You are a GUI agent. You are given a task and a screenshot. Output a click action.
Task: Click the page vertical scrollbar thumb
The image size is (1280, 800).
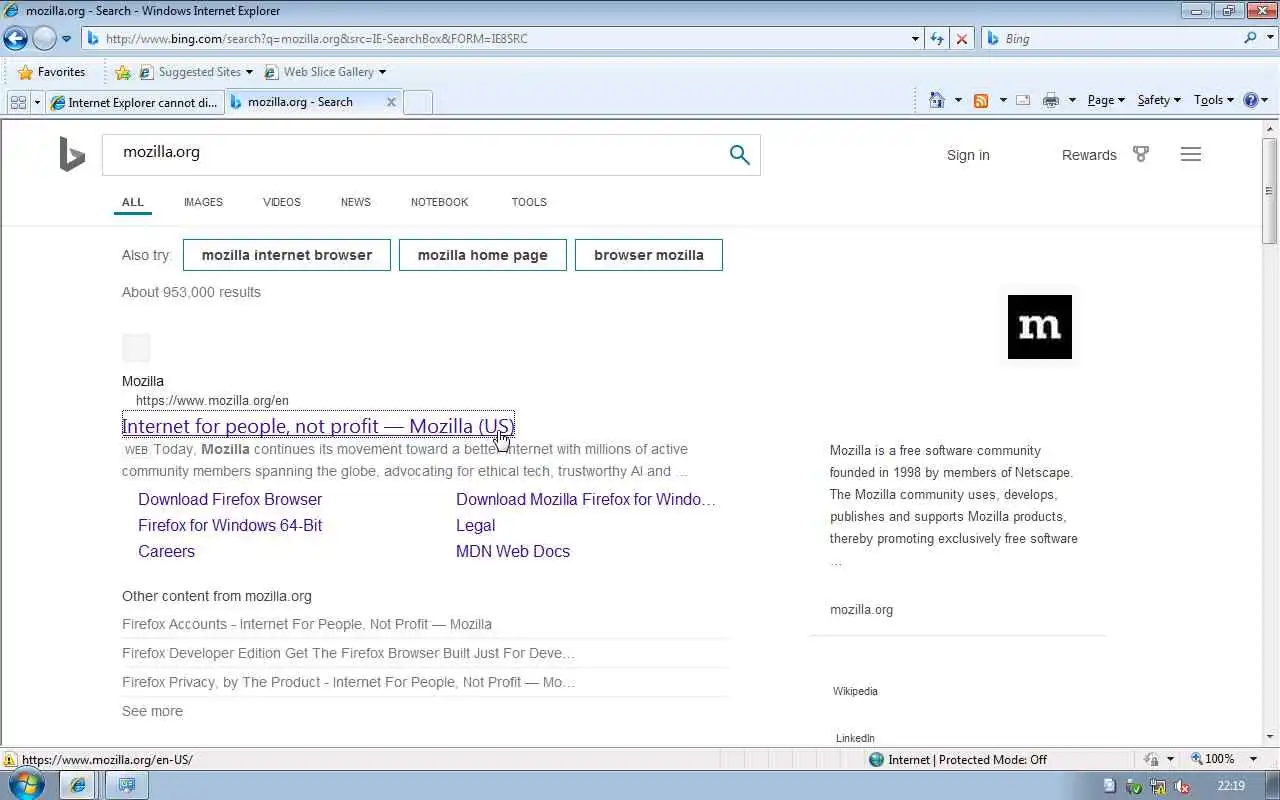pyautogui.click(x=1270, y=190)
